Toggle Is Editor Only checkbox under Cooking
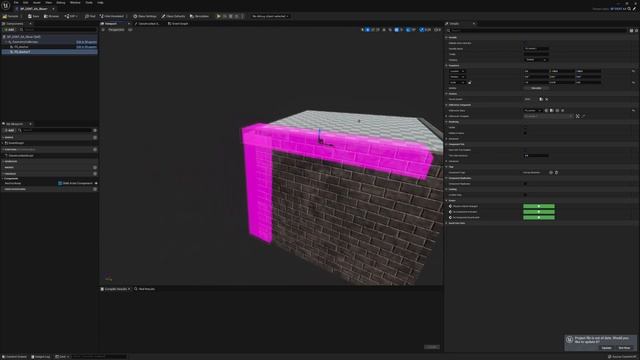Screen dimensions: 640x360 tap(525, 195)
